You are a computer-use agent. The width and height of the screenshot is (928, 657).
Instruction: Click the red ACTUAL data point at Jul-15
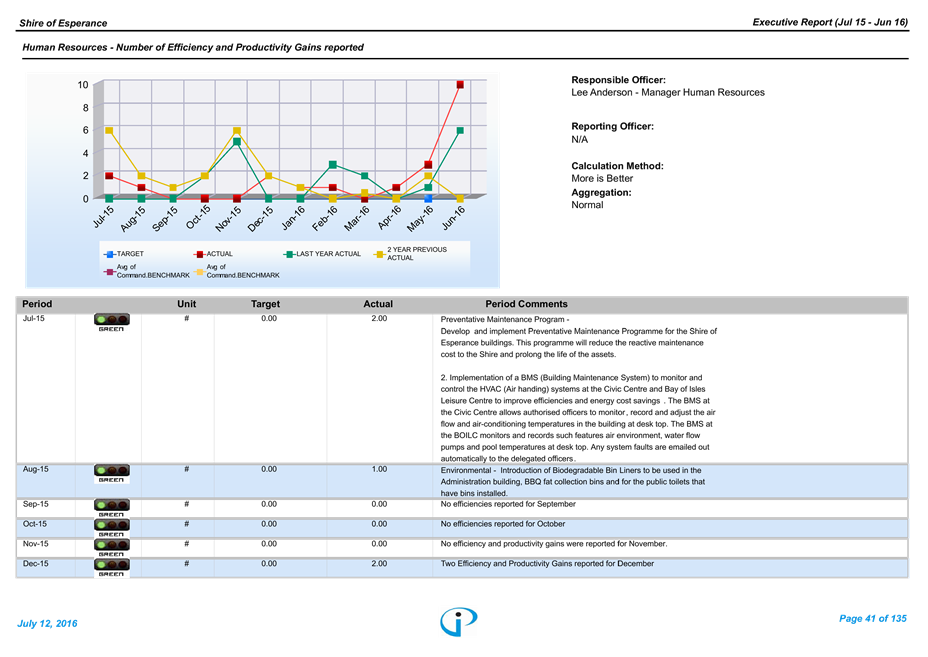pyautogui.click(x=109, y=176)
